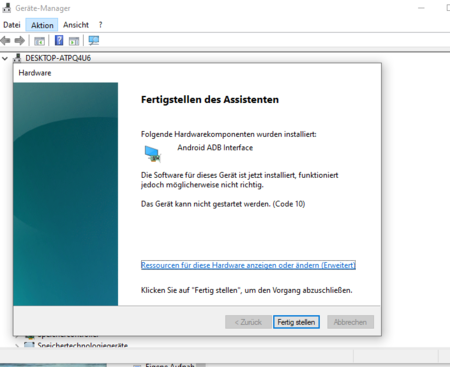The image size is (450, 367).
Task: Click the Android ADB Interface text
Action: tap(215, 147)
